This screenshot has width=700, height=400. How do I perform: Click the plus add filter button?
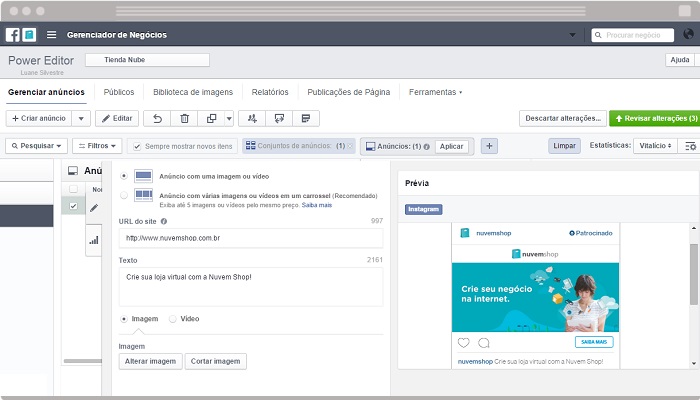[x=489, y=146]
